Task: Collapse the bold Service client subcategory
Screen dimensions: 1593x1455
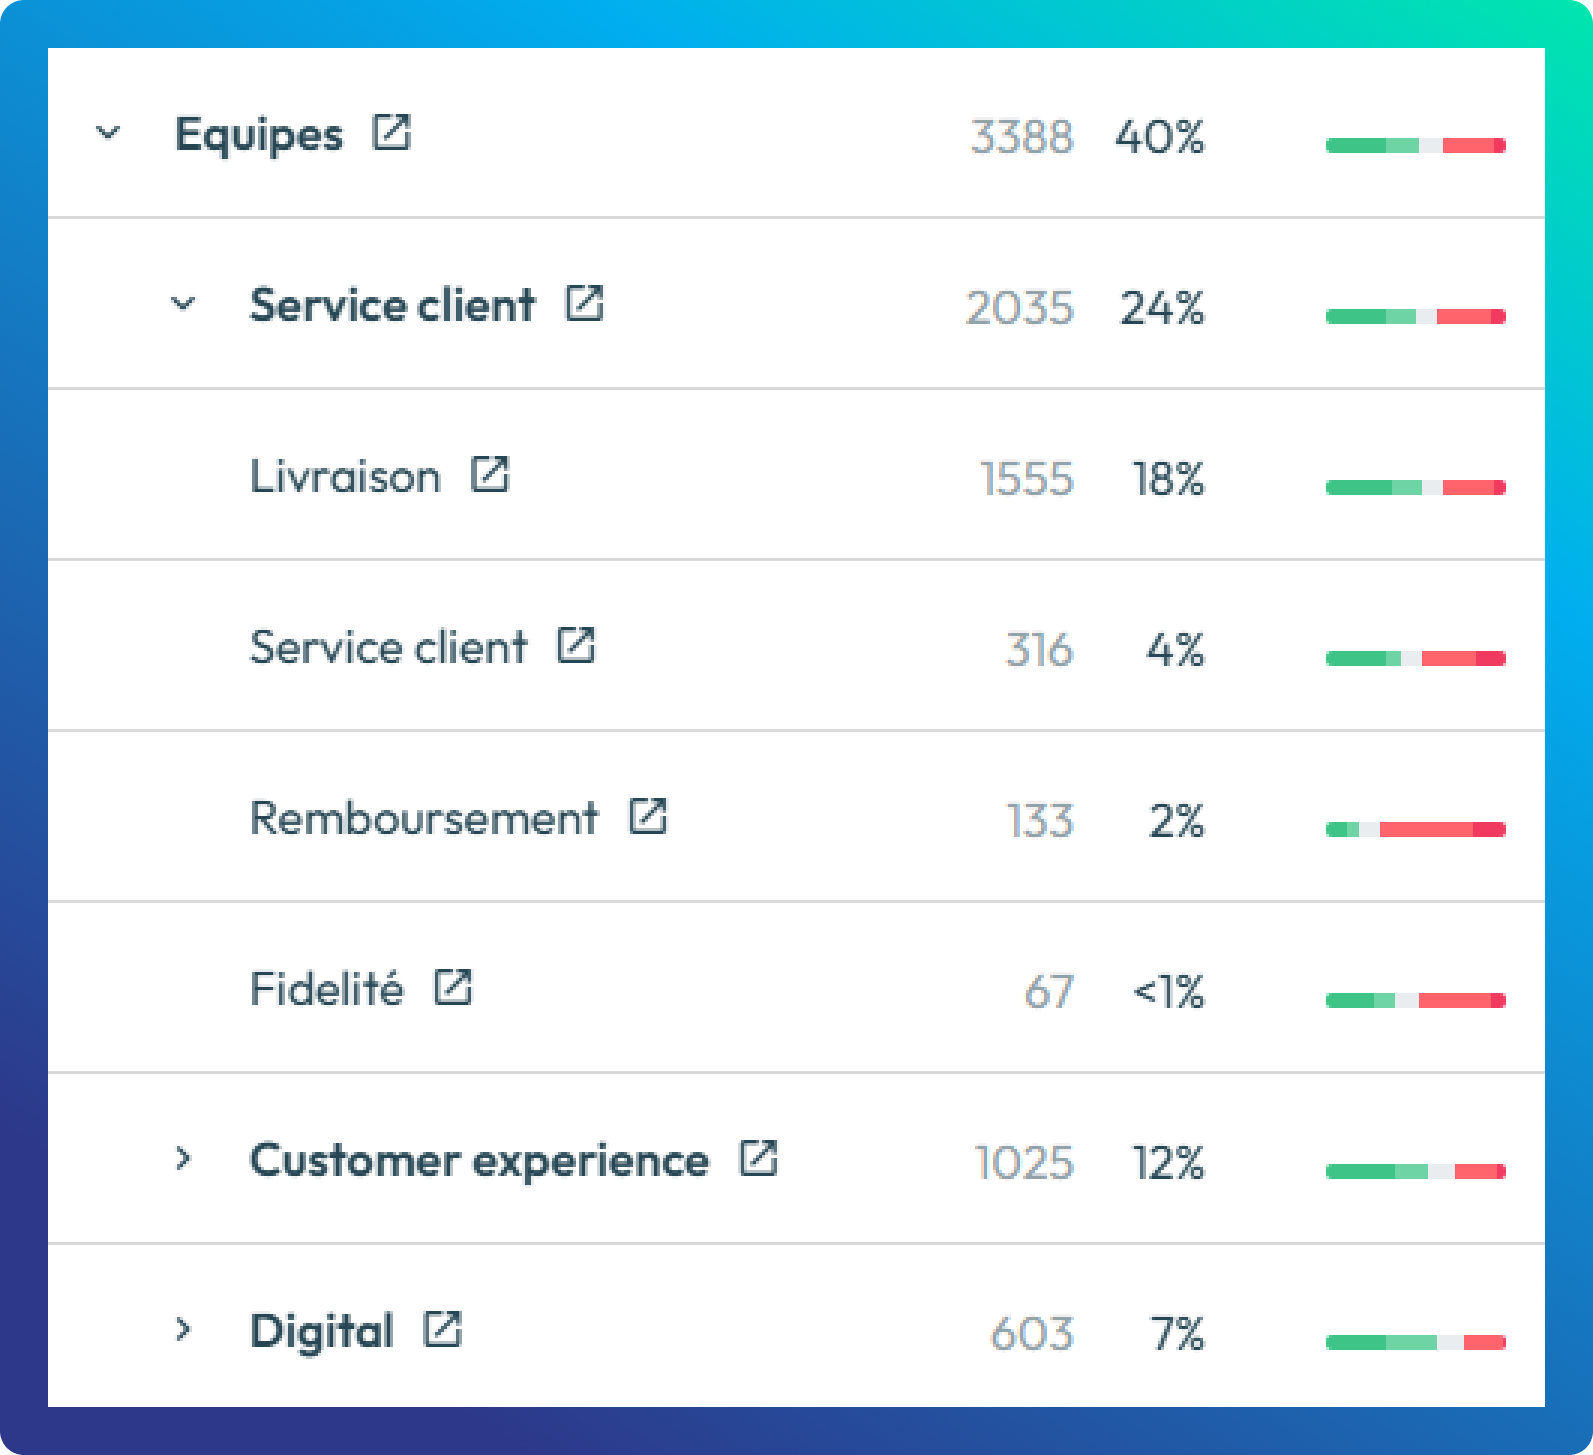Action: coord(183,303)
